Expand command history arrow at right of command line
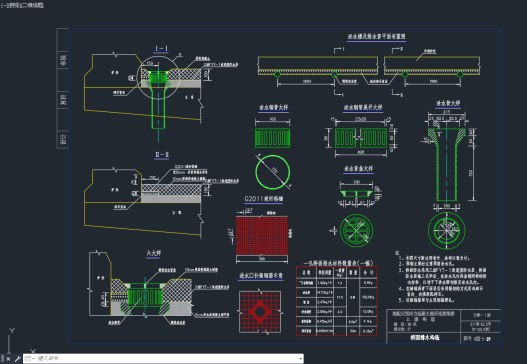The image size is (527, 364). click(x=300, y=359)
